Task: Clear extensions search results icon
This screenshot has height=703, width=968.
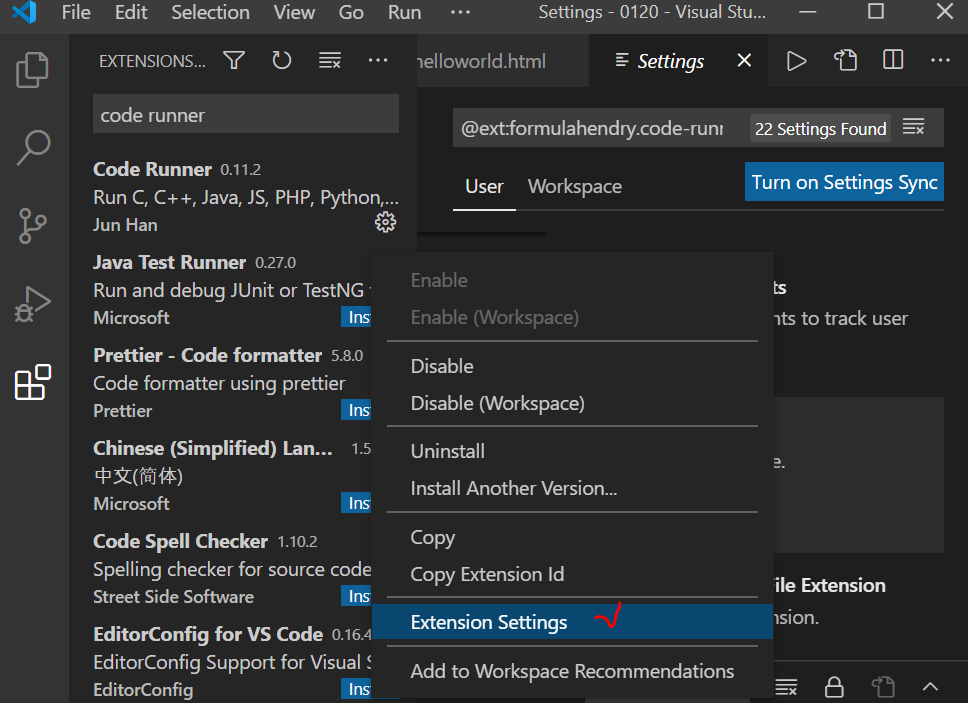Action: click(330, 60)
